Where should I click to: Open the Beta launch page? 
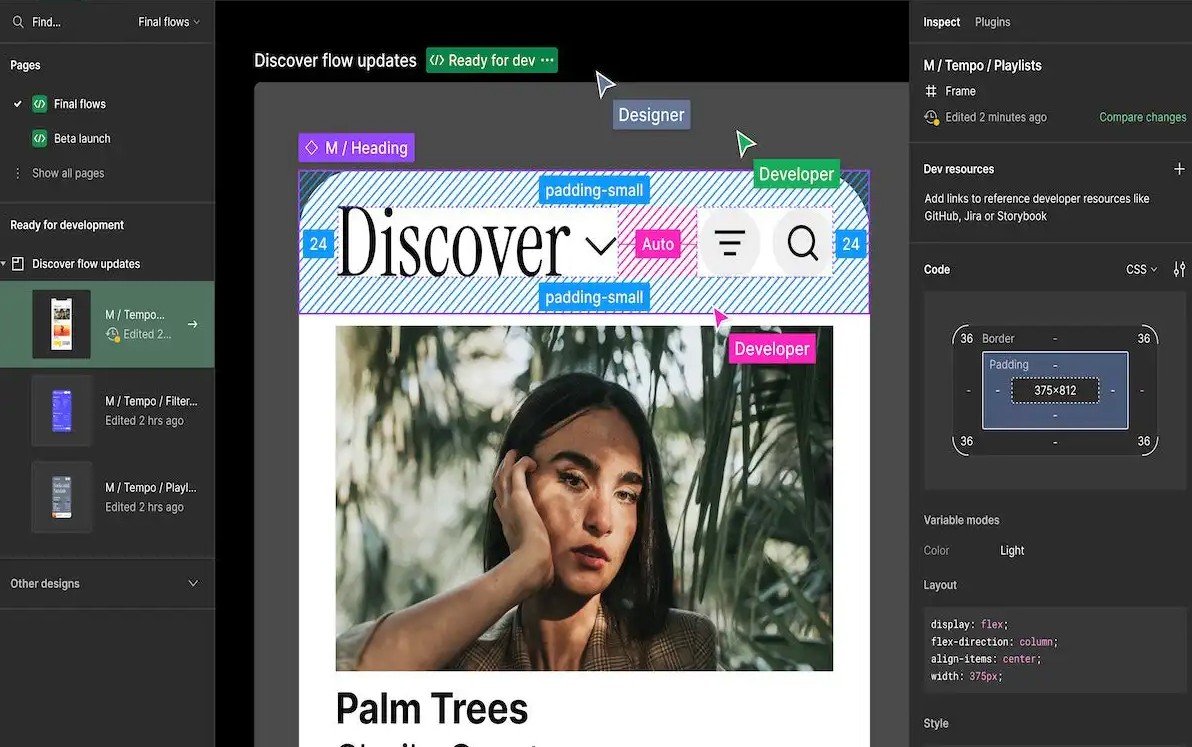[x=81, y=139]
